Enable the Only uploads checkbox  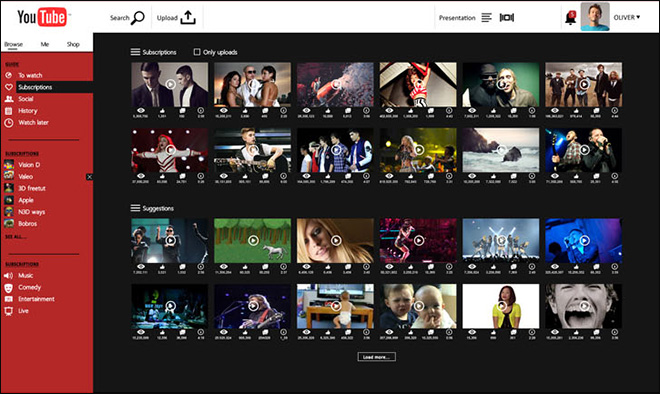pyautogui.click(x=197, y=52)
